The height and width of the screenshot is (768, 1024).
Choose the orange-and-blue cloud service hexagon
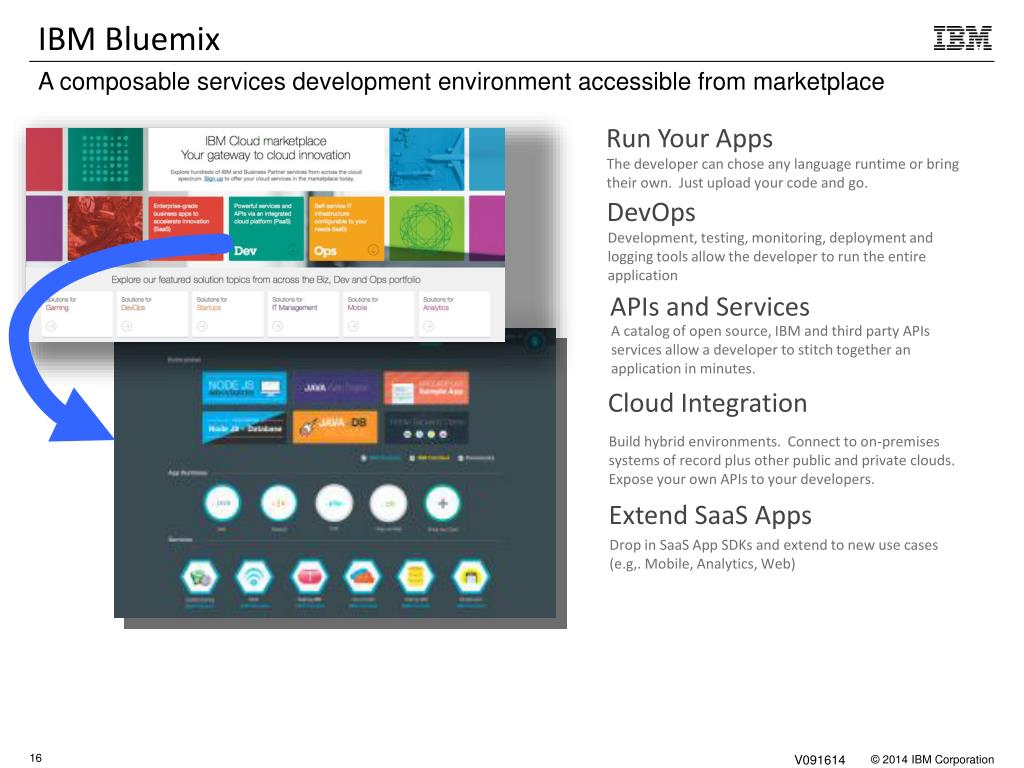click(362, 577)
